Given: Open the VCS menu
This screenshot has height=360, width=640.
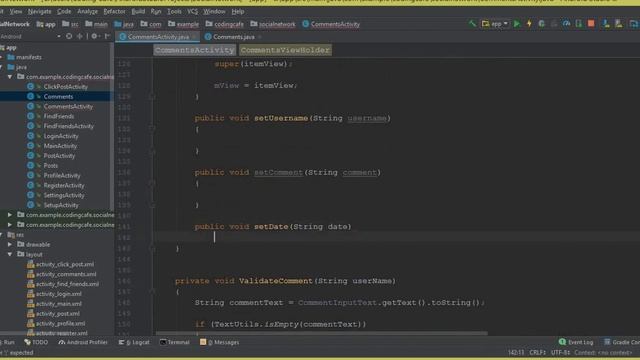Looking at the screenshot, I should pos(192,11).
